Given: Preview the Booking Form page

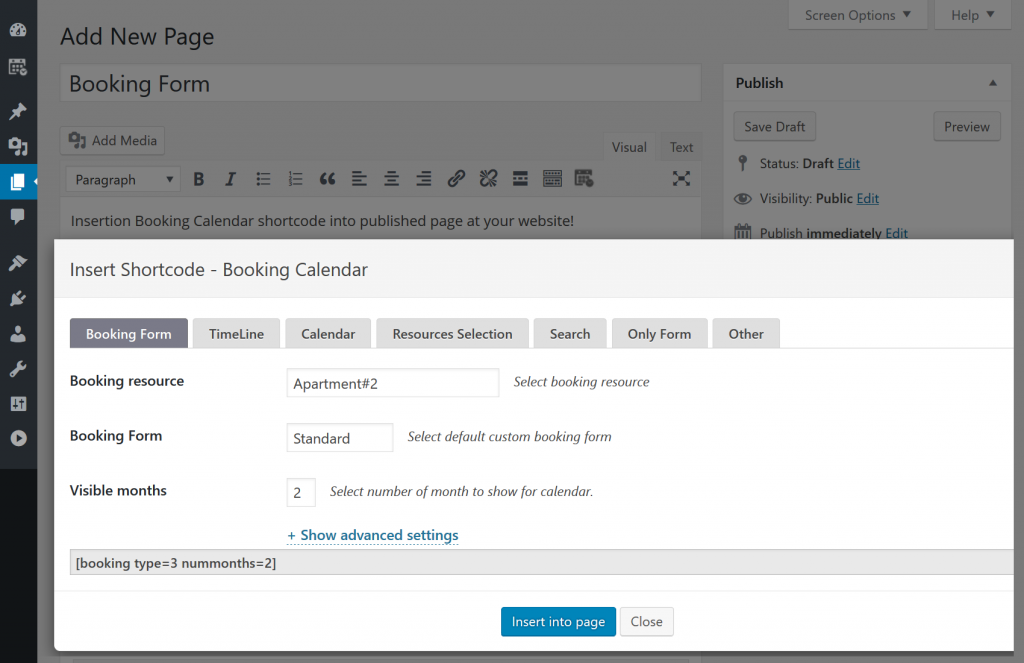Looking at the screenshot, I should (x=966, y=126).
